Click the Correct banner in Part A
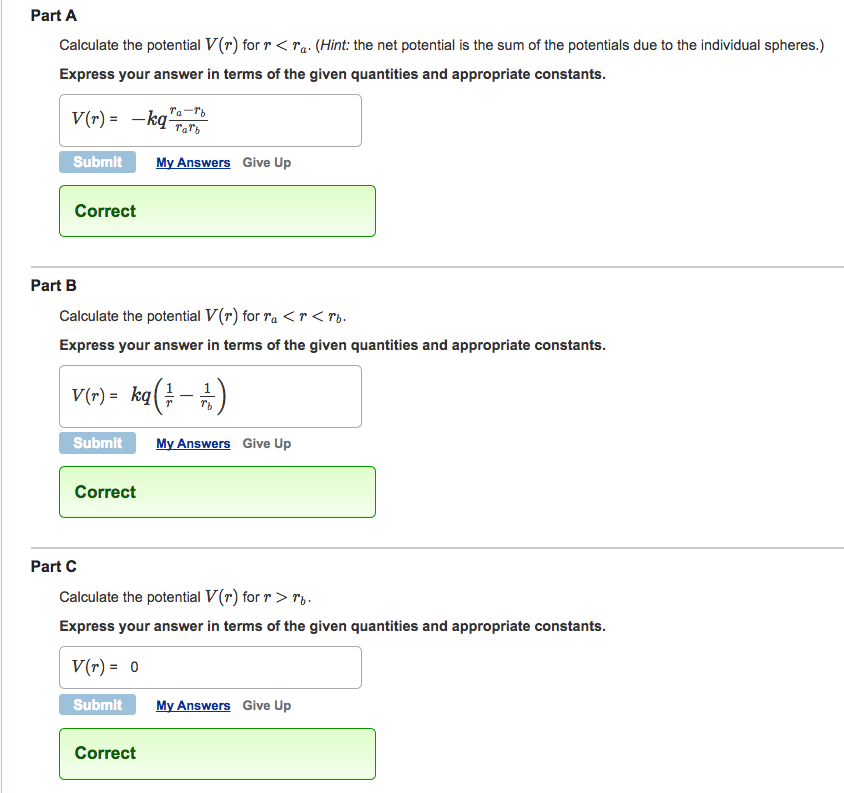The width and height of the screenshot is (844, 793). click(217, 211)
